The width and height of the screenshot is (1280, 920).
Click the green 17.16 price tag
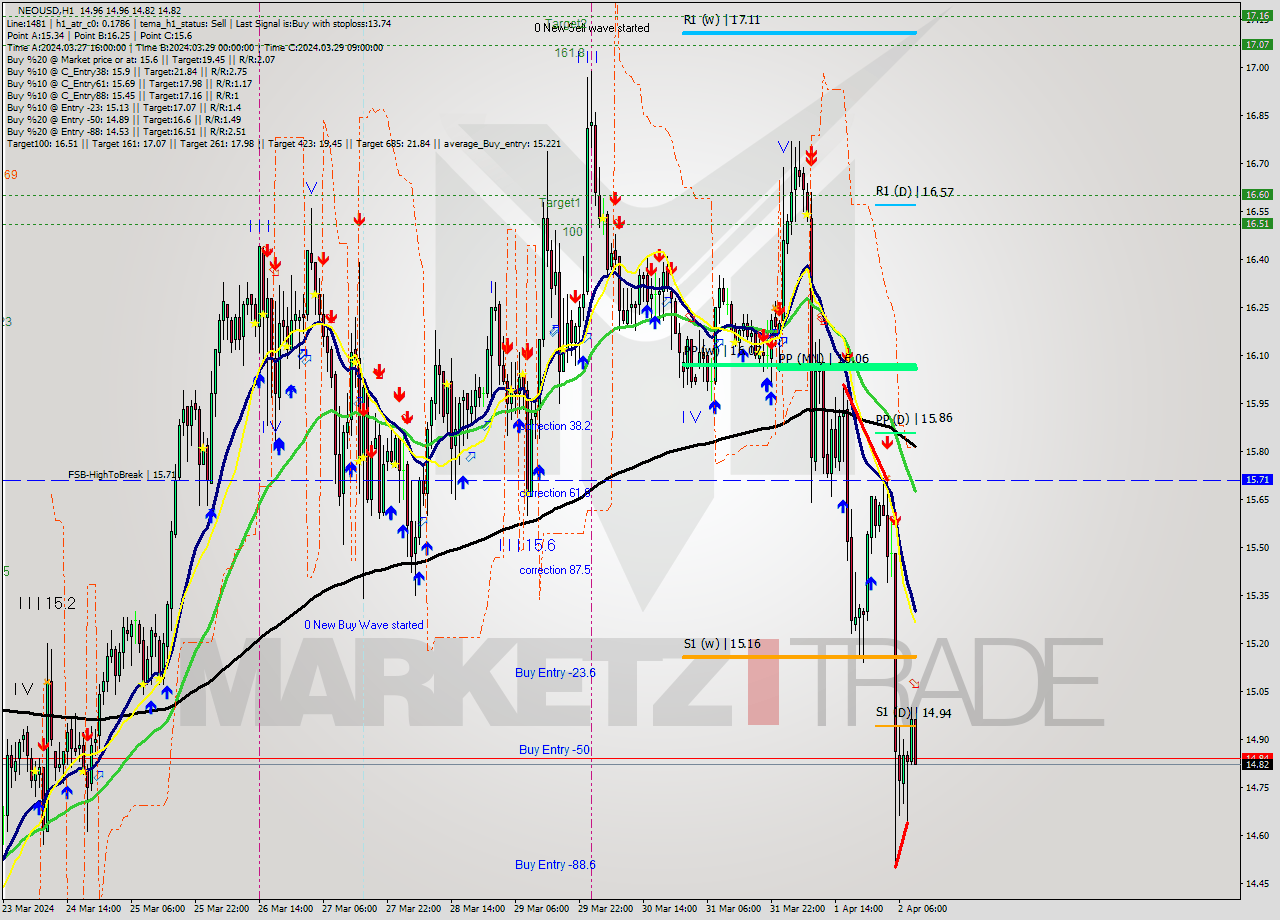1256,15
